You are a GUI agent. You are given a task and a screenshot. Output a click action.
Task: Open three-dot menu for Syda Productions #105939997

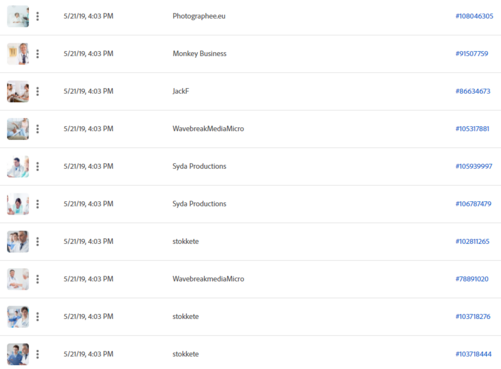pos(38,166)
